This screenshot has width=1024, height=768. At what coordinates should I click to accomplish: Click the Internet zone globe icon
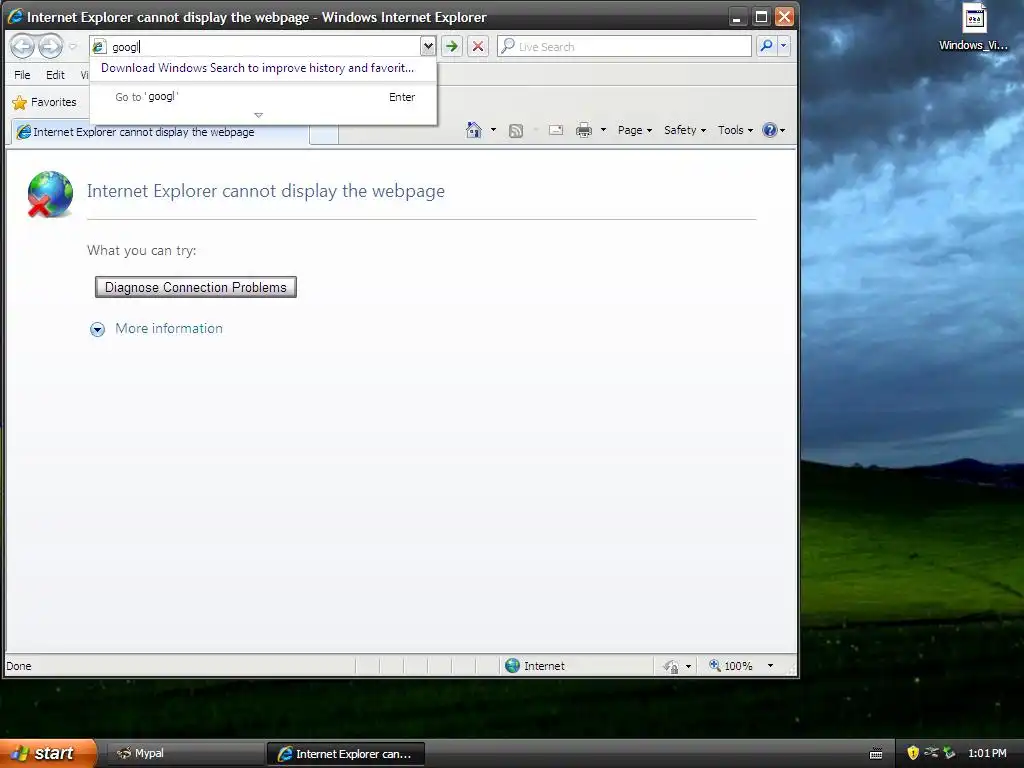[x=513, y=665]
